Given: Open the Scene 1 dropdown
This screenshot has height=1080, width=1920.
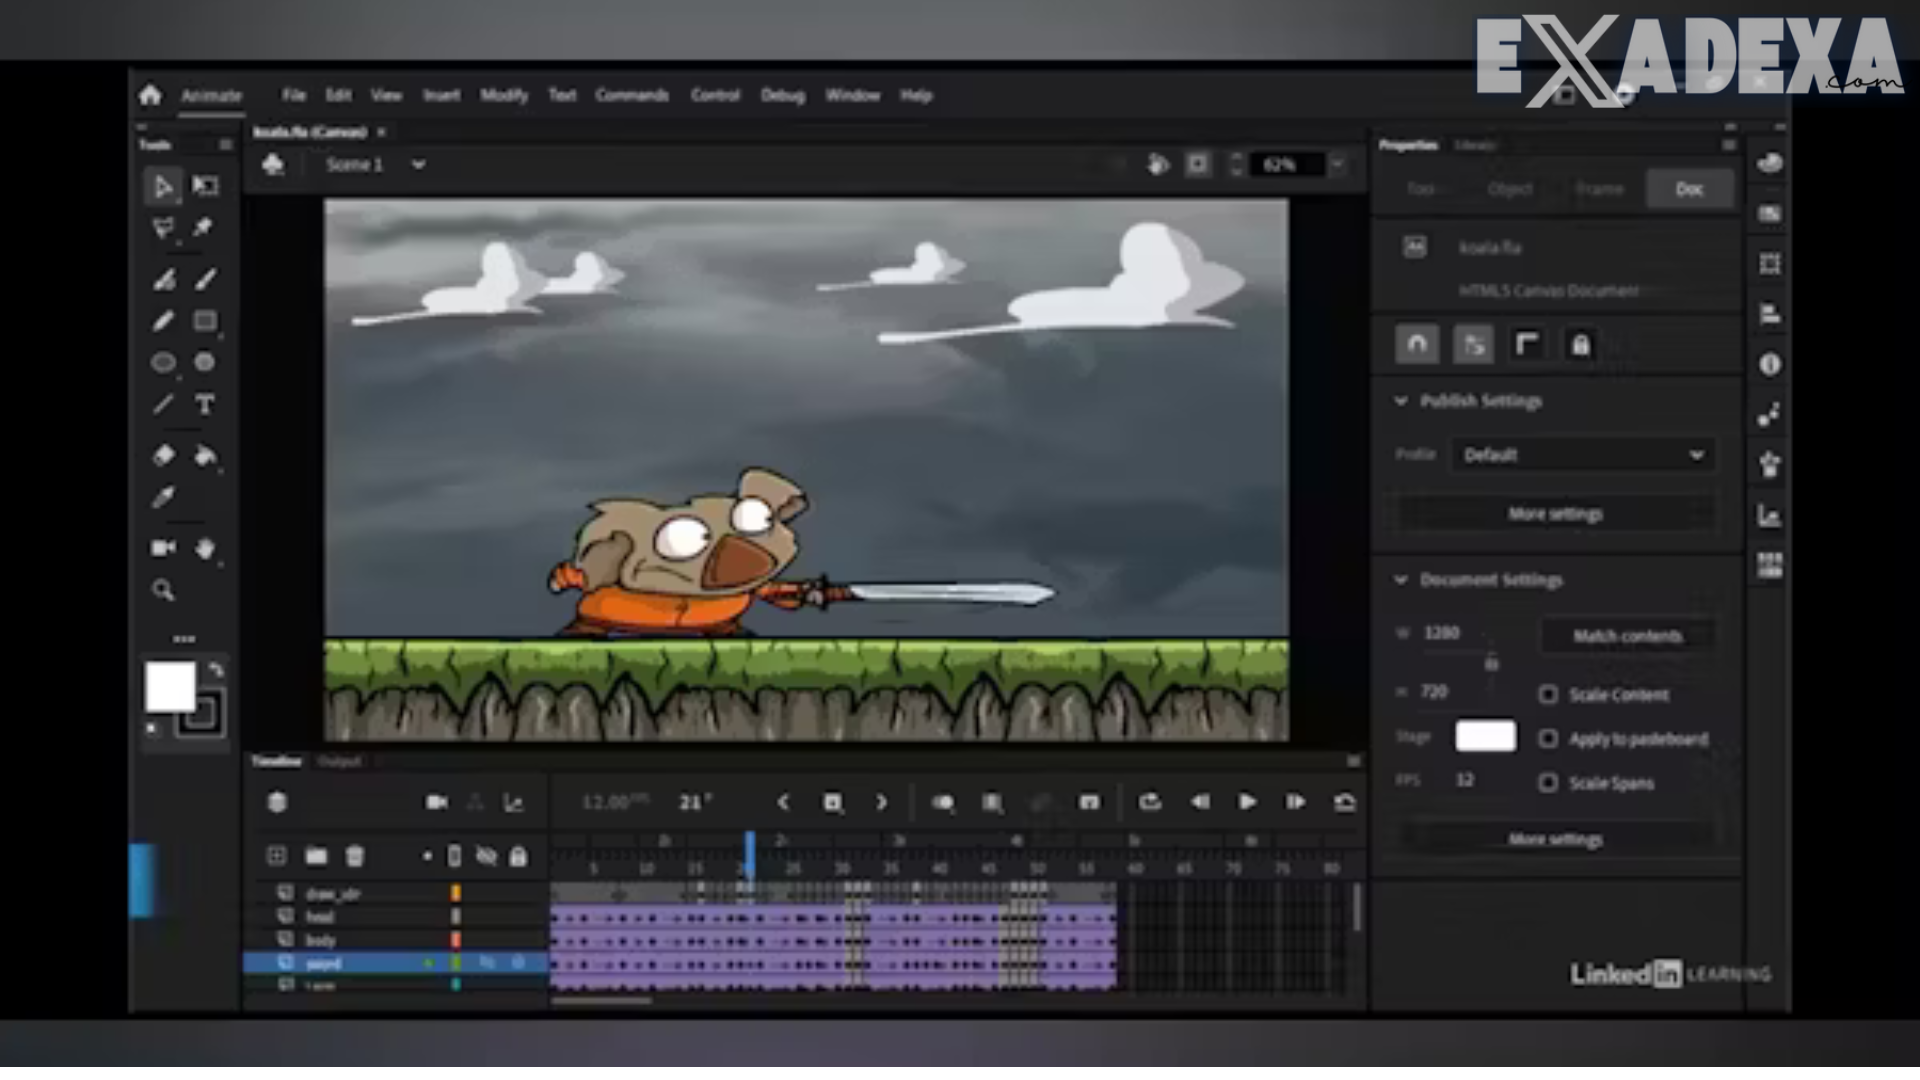Looking at the screenshot, I should 418,165.
